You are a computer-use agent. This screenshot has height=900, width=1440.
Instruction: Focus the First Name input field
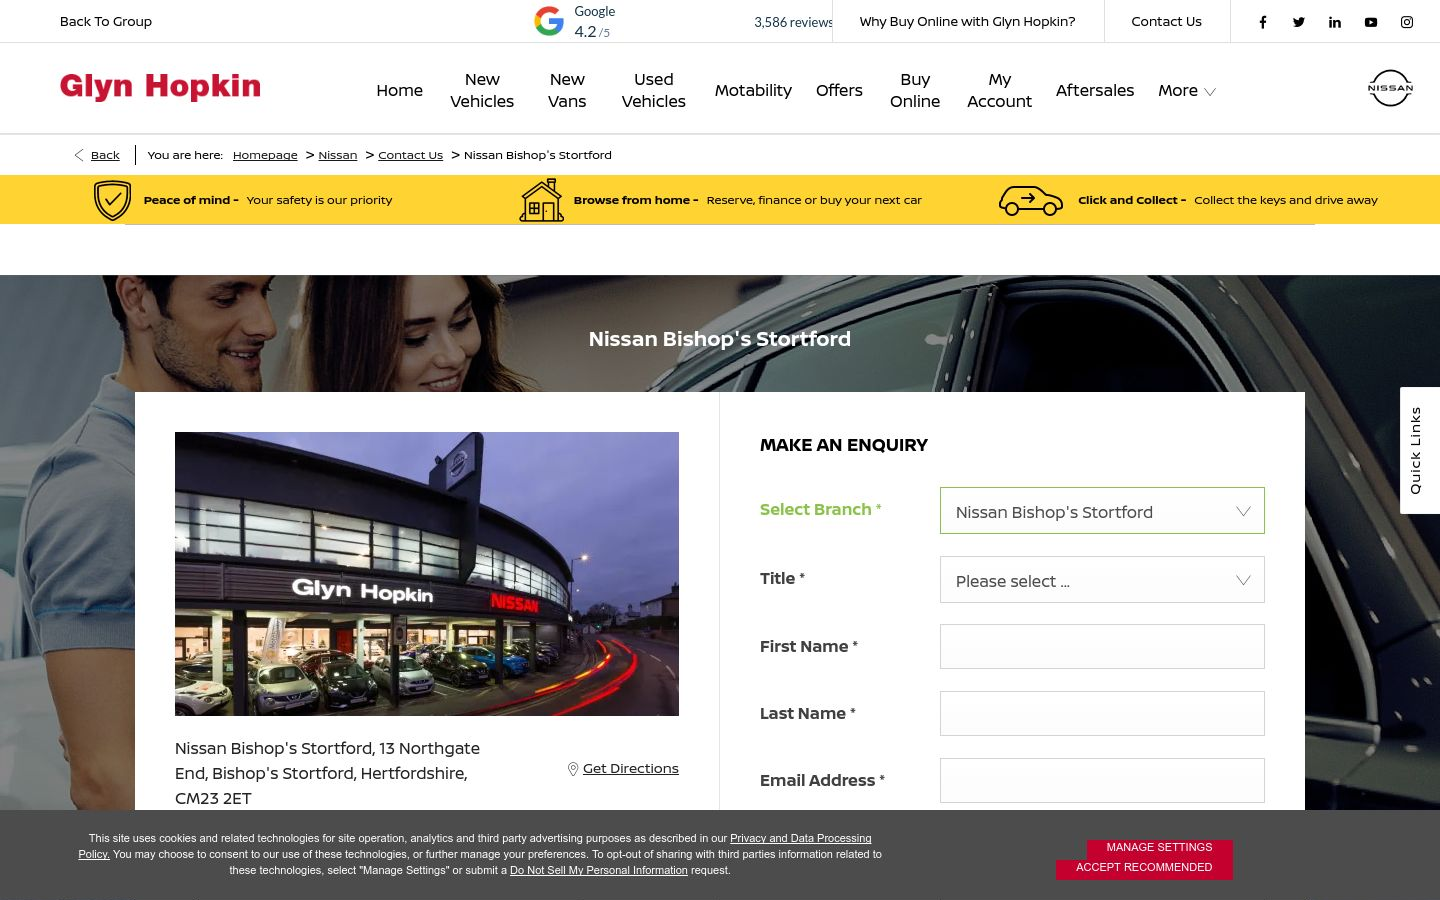click(1102, 647)
